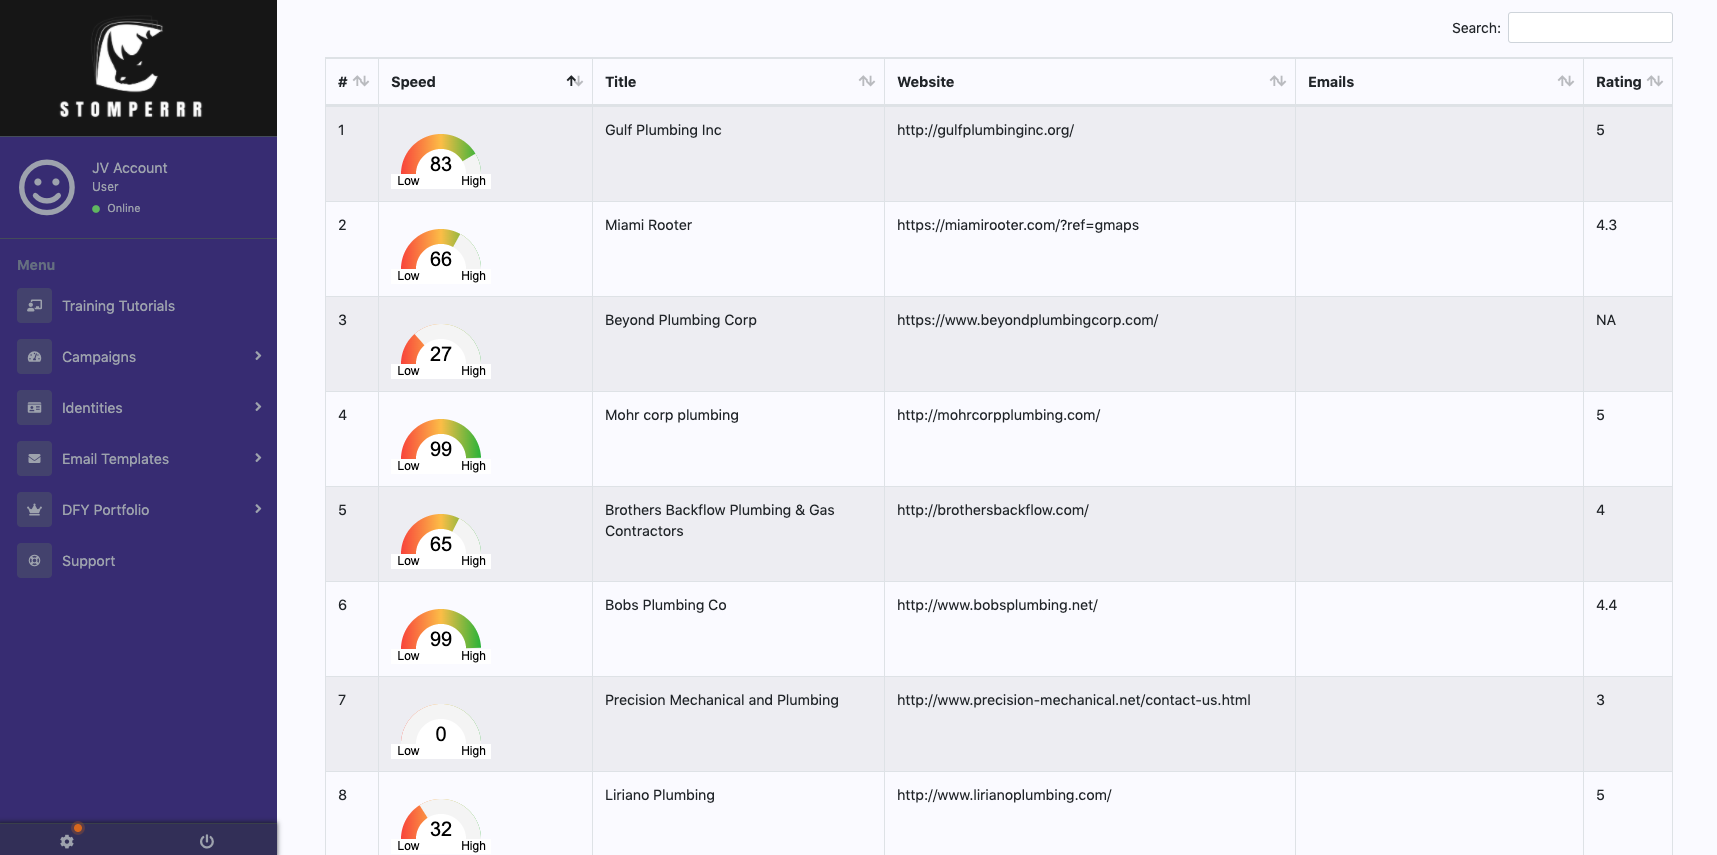Image resolution: width=1717 pixels, height=855 pixels.
Task: Expand the Campaigns menu chevron
Action: (258, 356)
